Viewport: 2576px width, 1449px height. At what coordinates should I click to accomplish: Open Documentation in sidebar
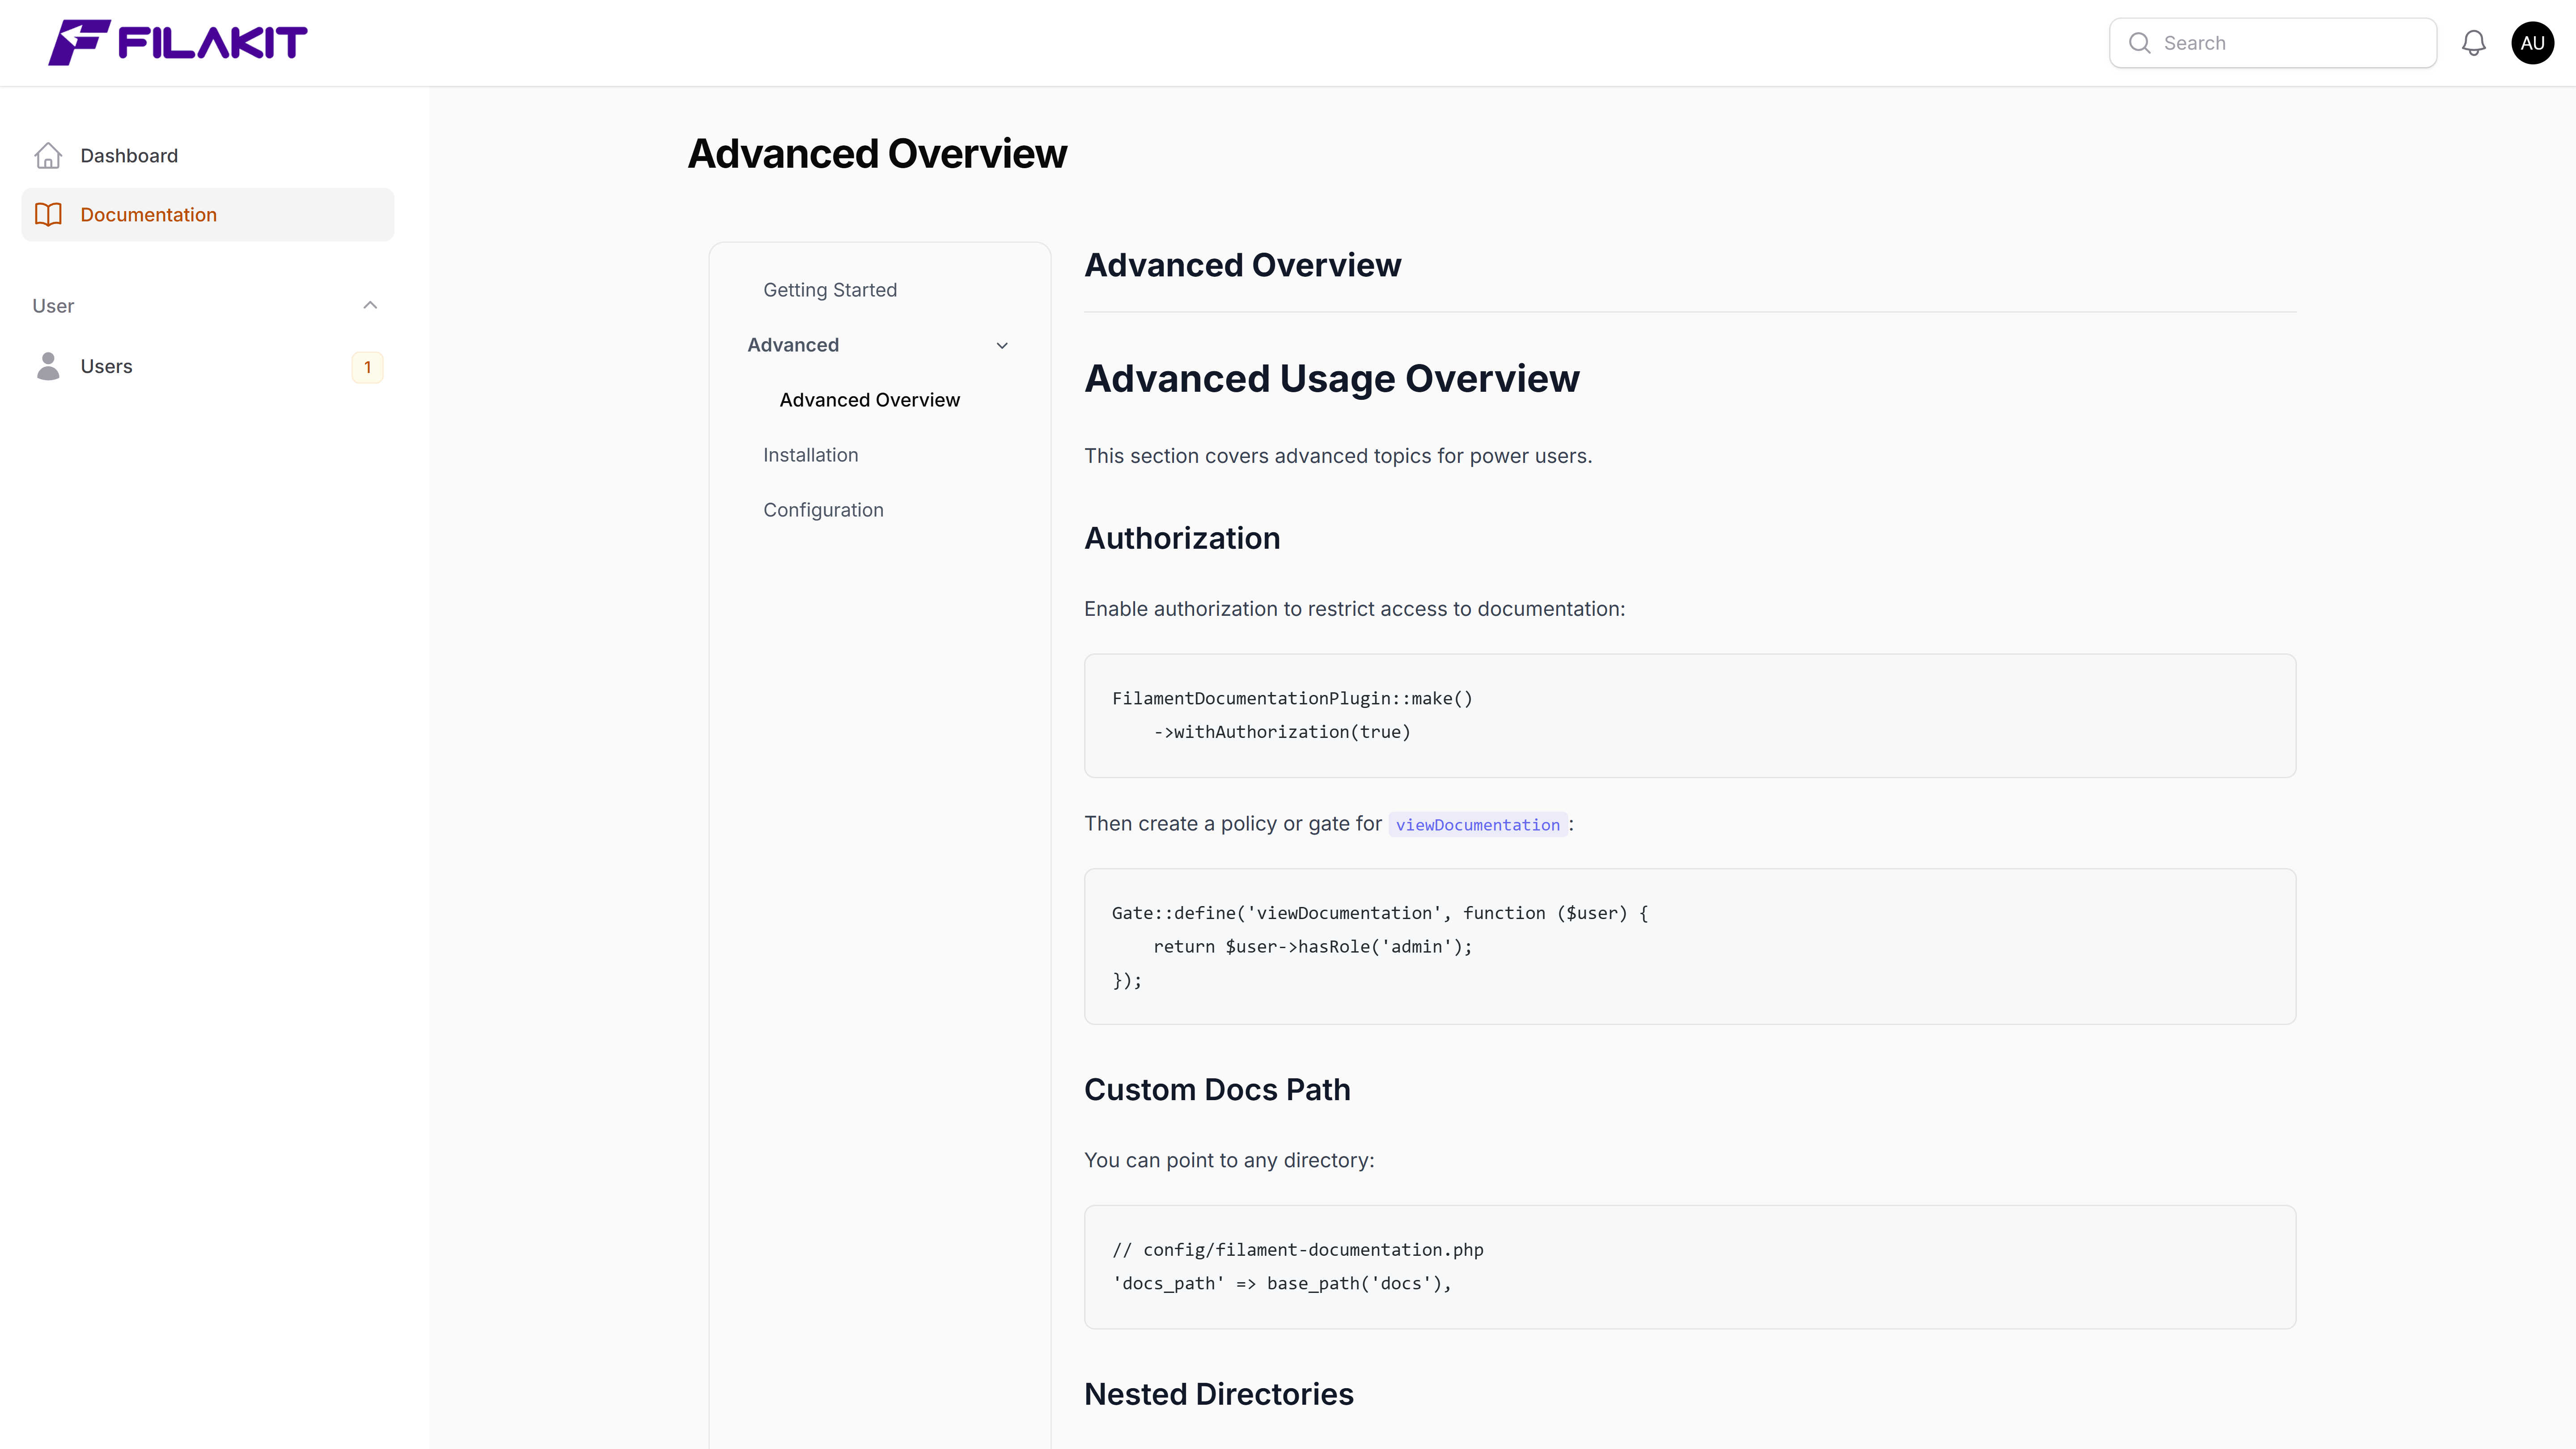coord(208,215)
